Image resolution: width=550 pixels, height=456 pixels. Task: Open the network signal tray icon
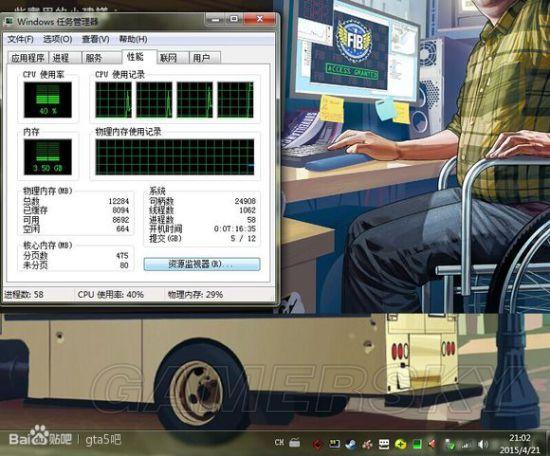tap(466, 445)
